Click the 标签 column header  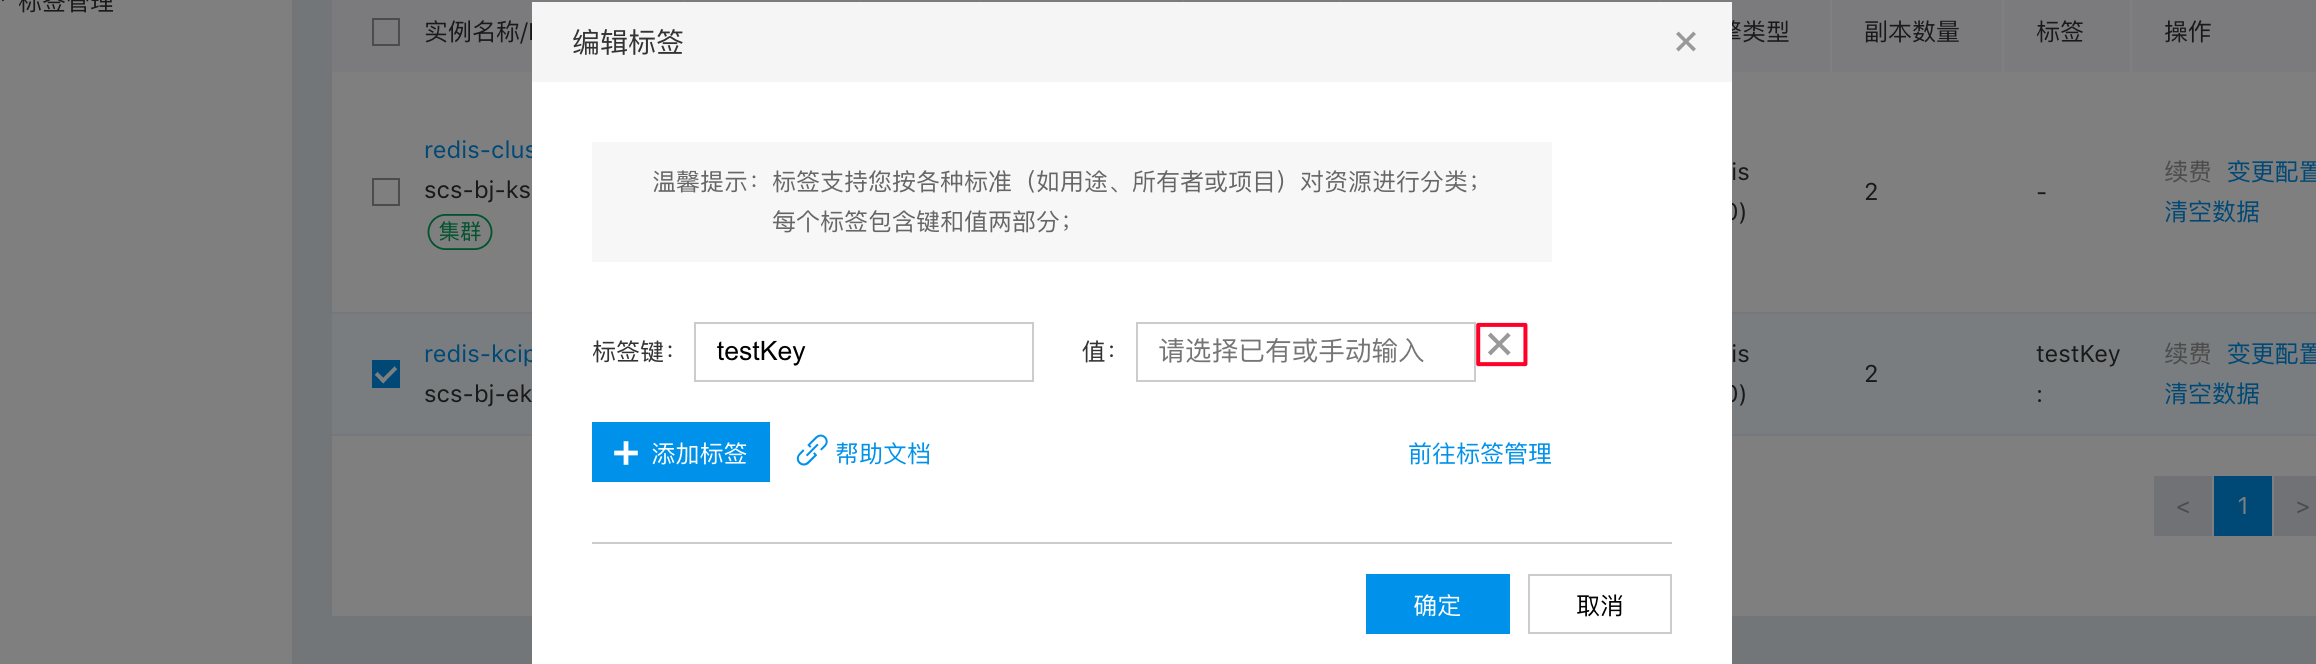coord(2060,32)
